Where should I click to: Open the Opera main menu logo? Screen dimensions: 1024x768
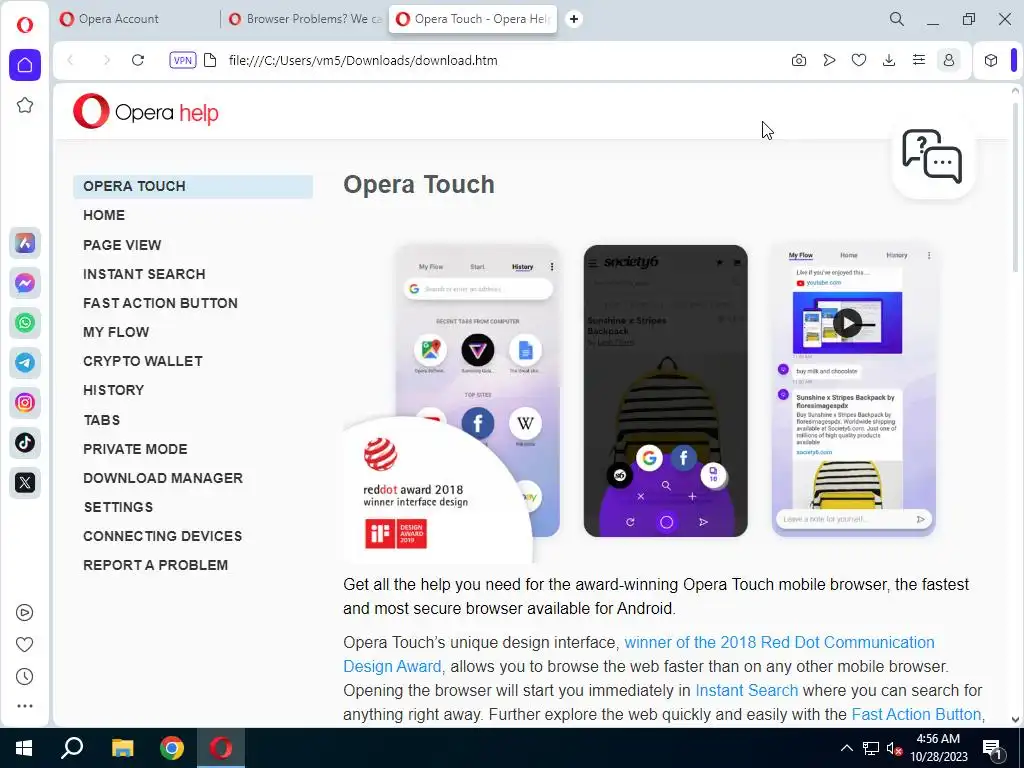tap(25, 25)
